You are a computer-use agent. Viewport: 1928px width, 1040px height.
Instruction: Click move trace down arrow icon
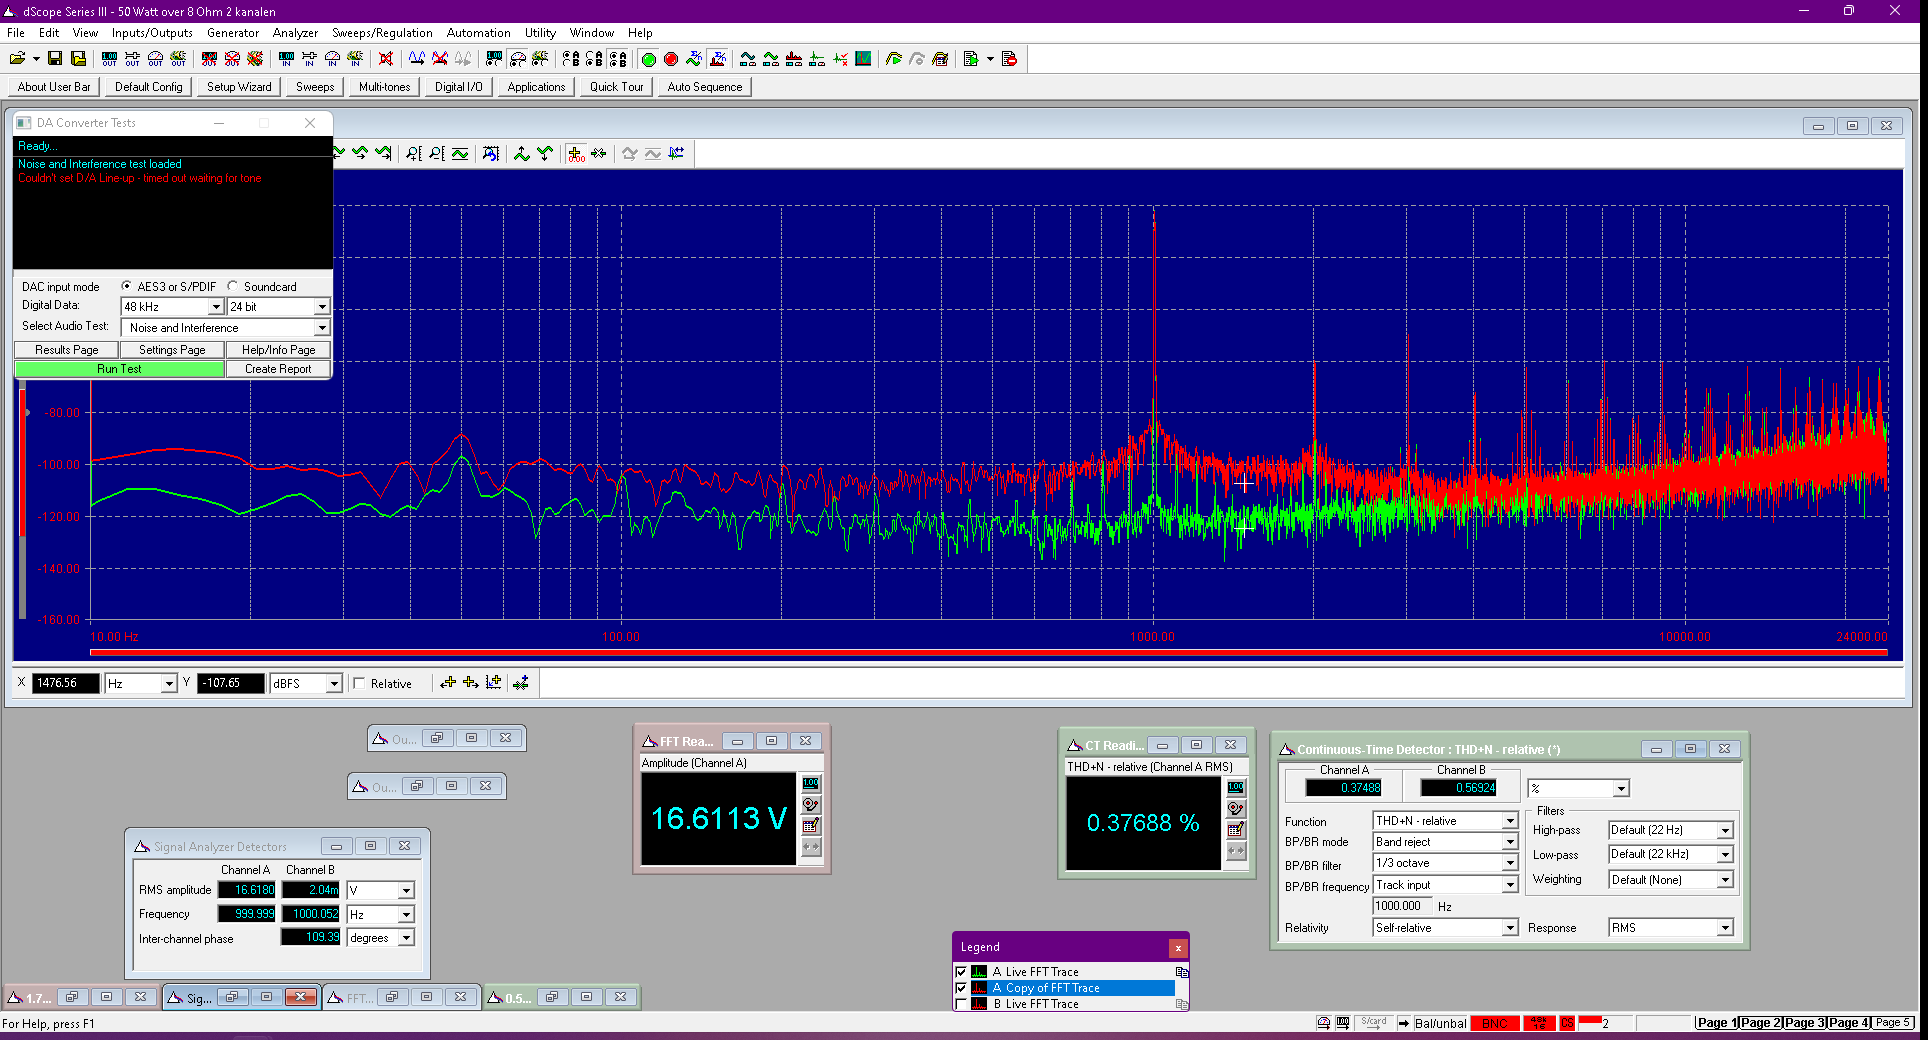[545, 153]
